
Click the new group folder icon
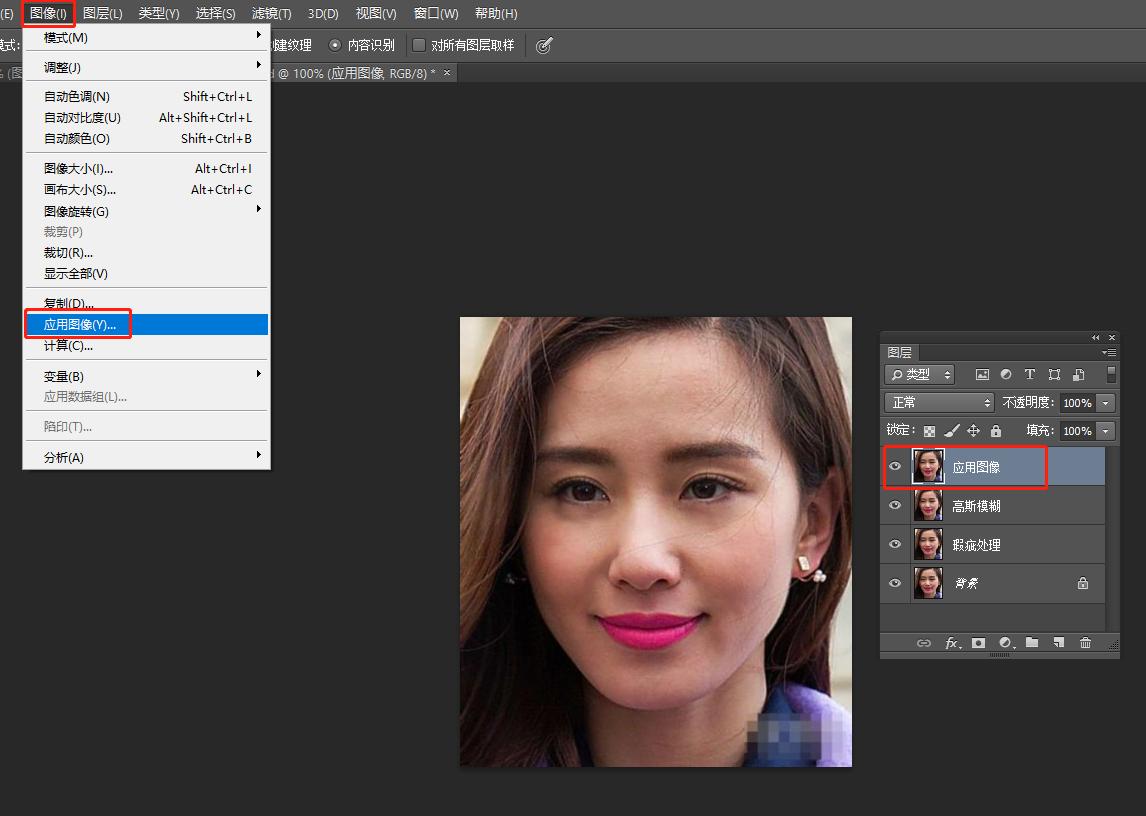click(x=1032, y=643)
